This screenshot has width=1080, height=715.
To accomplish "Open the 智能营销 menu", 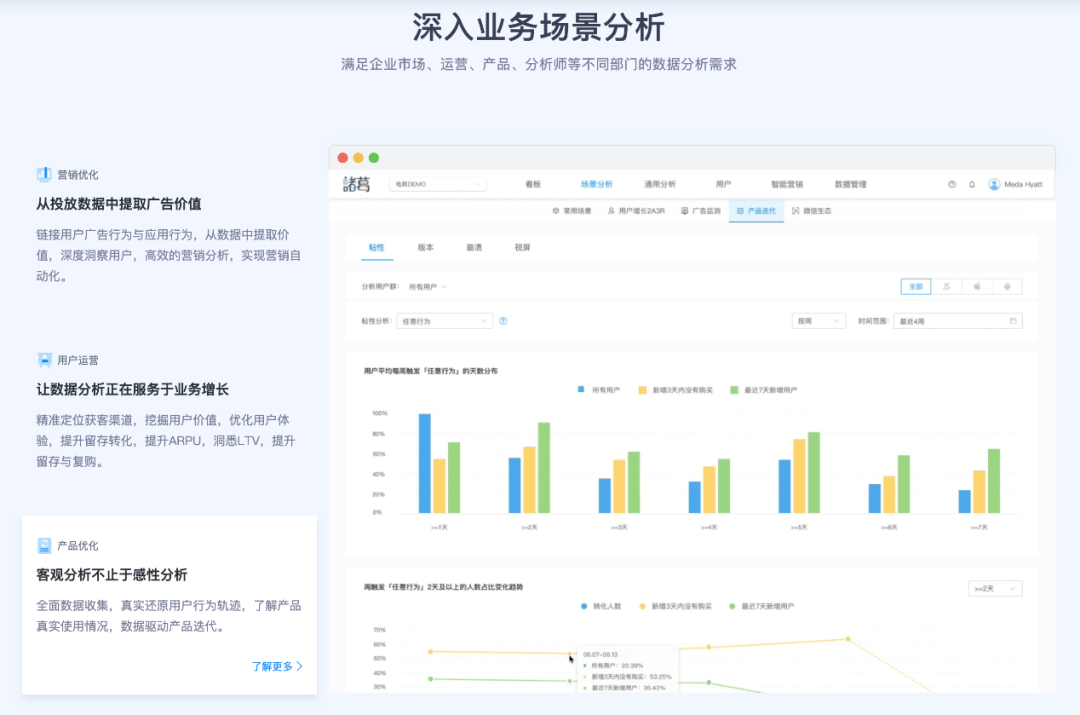I will 787,185.
